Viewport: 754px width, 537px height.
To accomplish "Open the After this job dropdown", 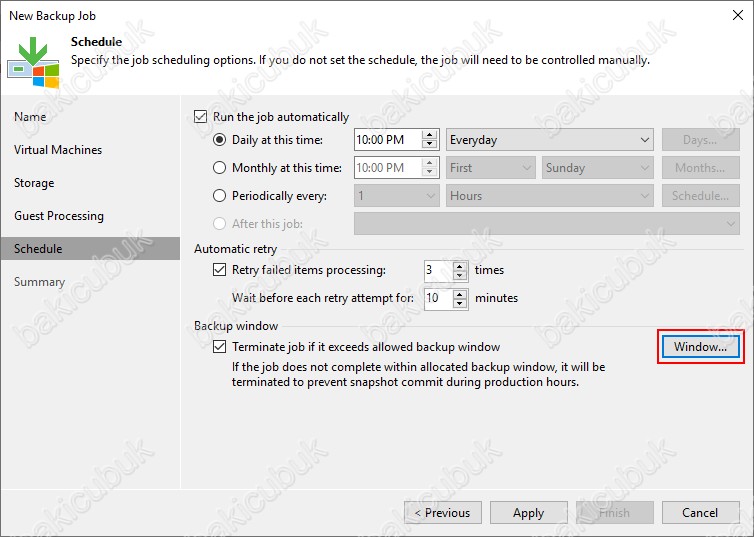I will [547, 224].
